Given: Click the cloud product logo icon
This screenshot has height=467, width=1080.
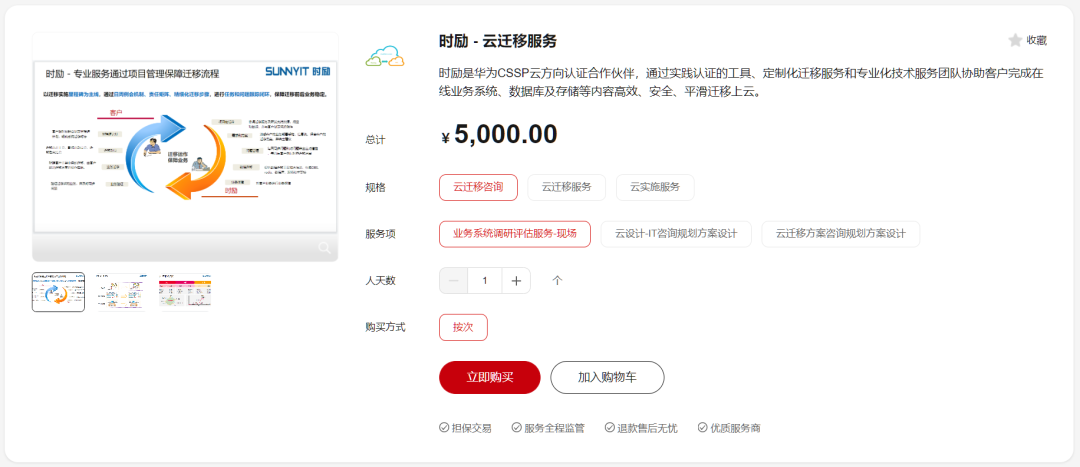Looking at the screenshot, I should coord(385,56).
